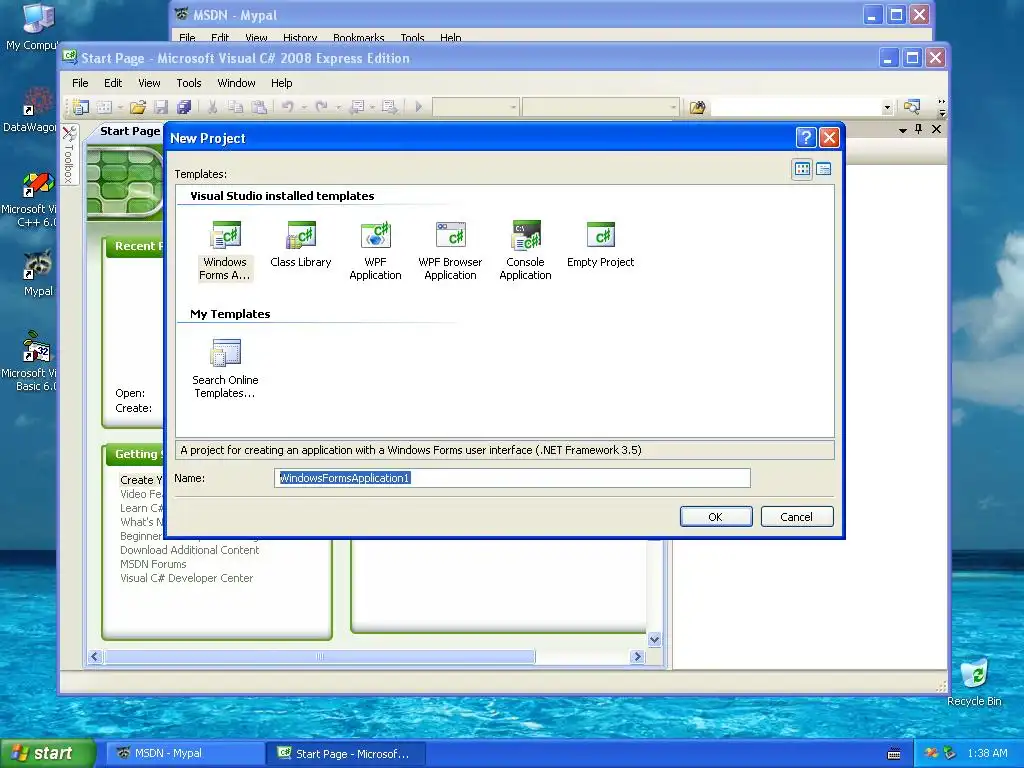This screenshot has height=768, width=1024.
Task: Open Microsoft Visual C++ 6.0 desktop shortcut
Action: point(29,200)
